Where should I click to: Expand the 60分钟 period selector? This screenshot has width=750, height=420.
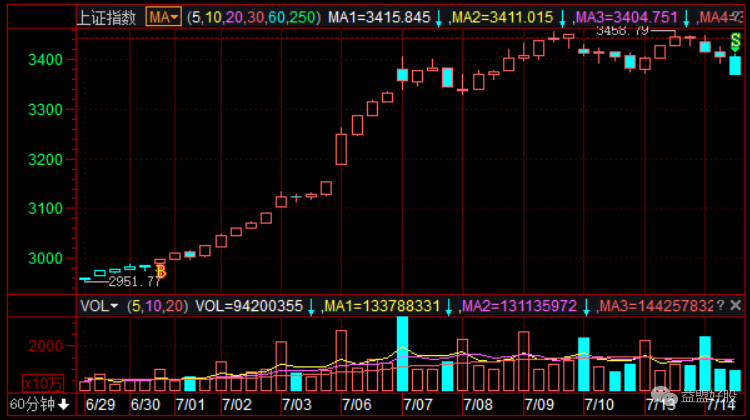click(x=35, y=404)
